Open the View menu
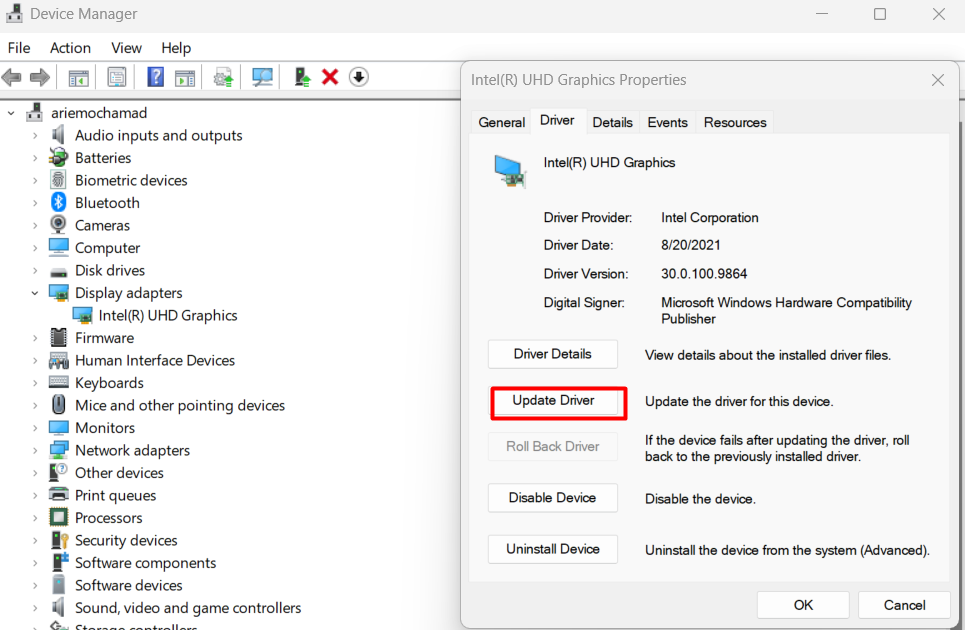 point(126,48)
